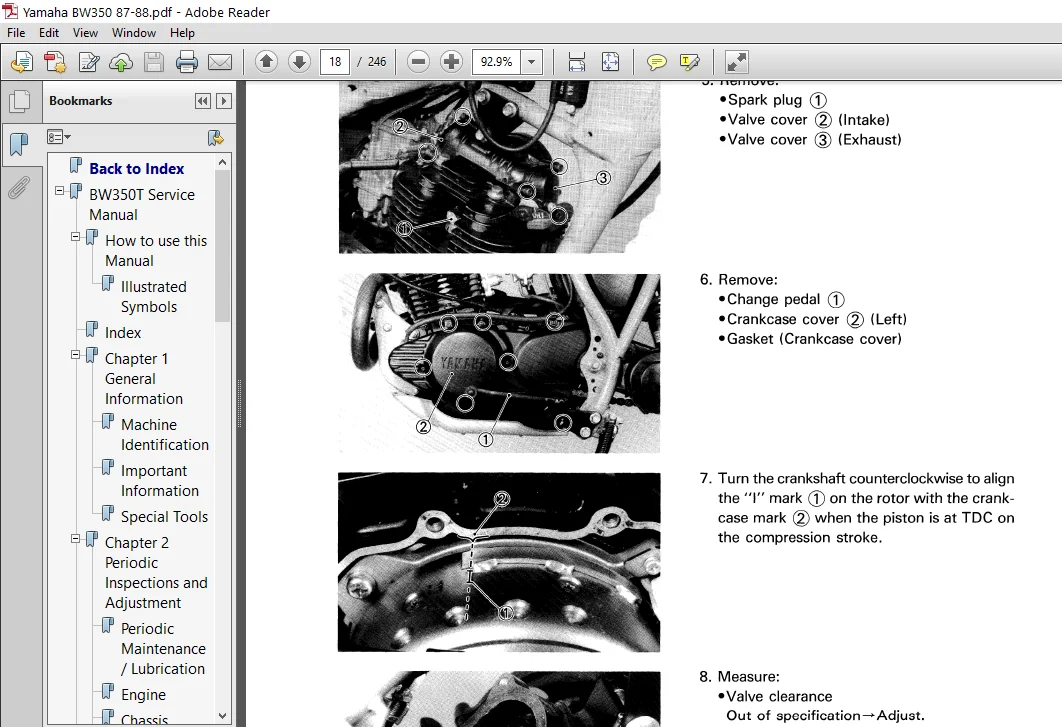Open Important Information bookmark
The height and width of the screenshot is (727, 1062).
tap(160, 481)
